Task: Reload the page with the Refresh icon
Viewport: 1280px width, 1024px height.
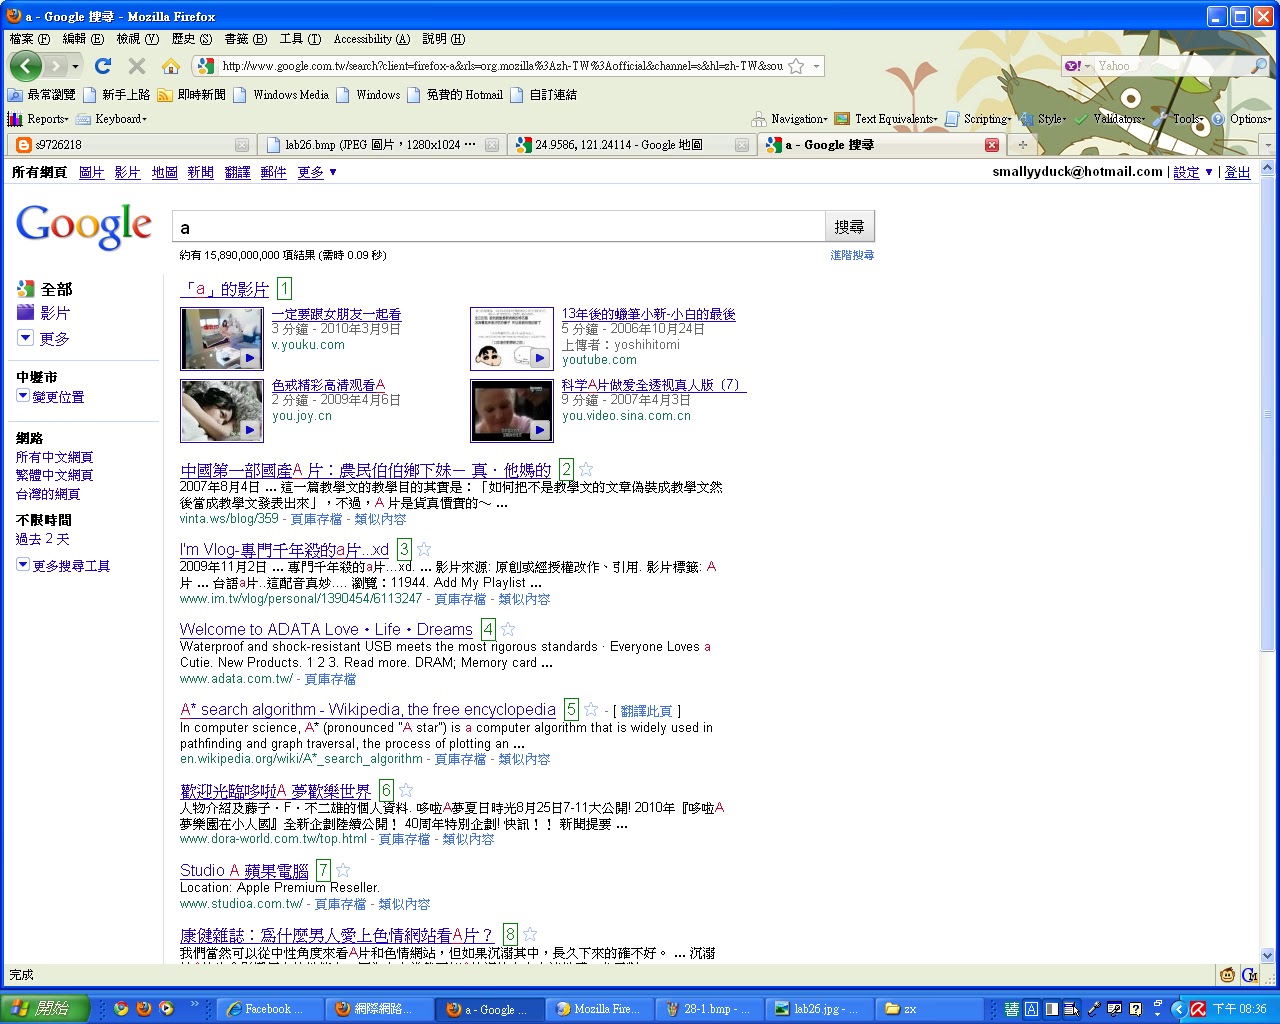Action: [x=102, y=66]
